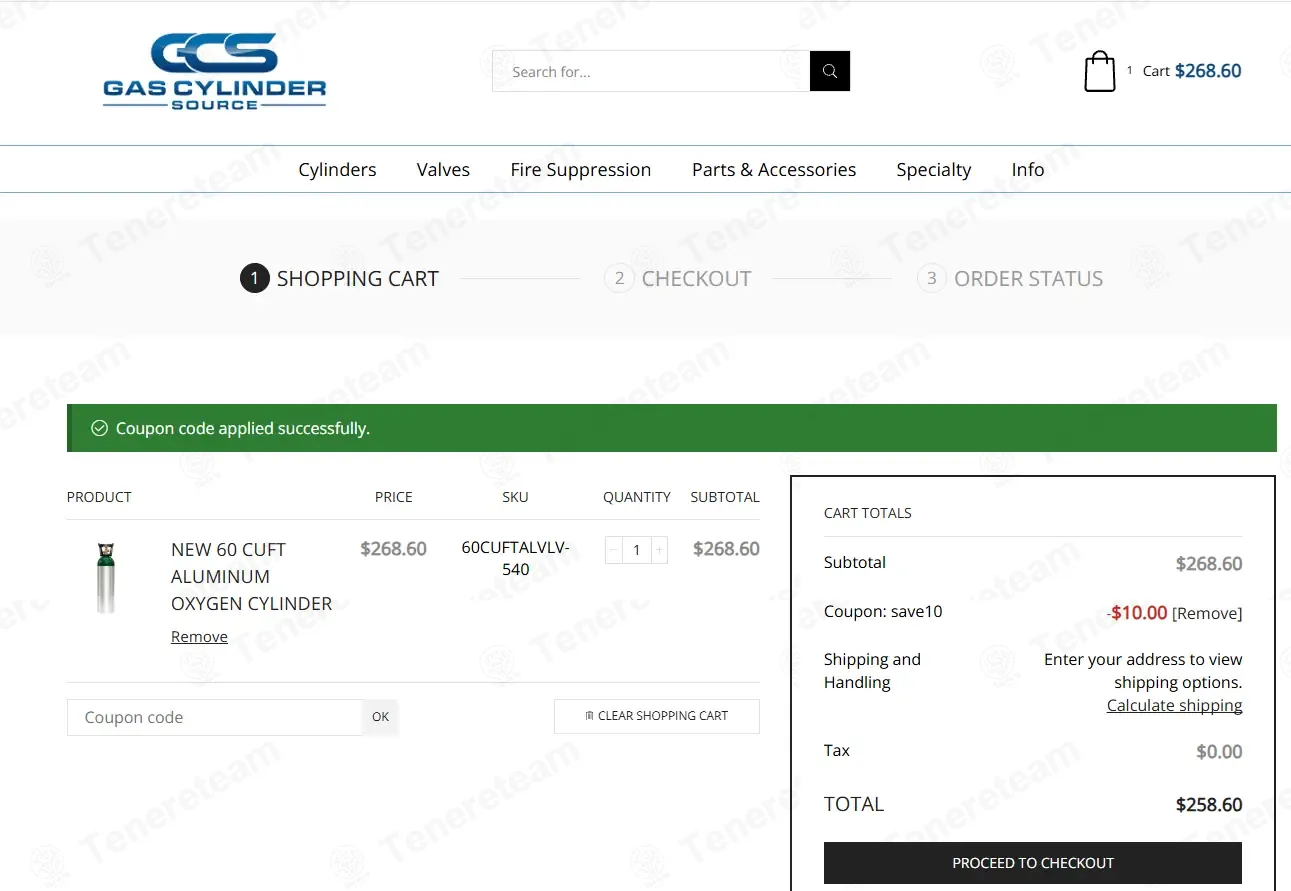
Task: Click the Calculate shipping link
Action: [x=1174, y=705]
